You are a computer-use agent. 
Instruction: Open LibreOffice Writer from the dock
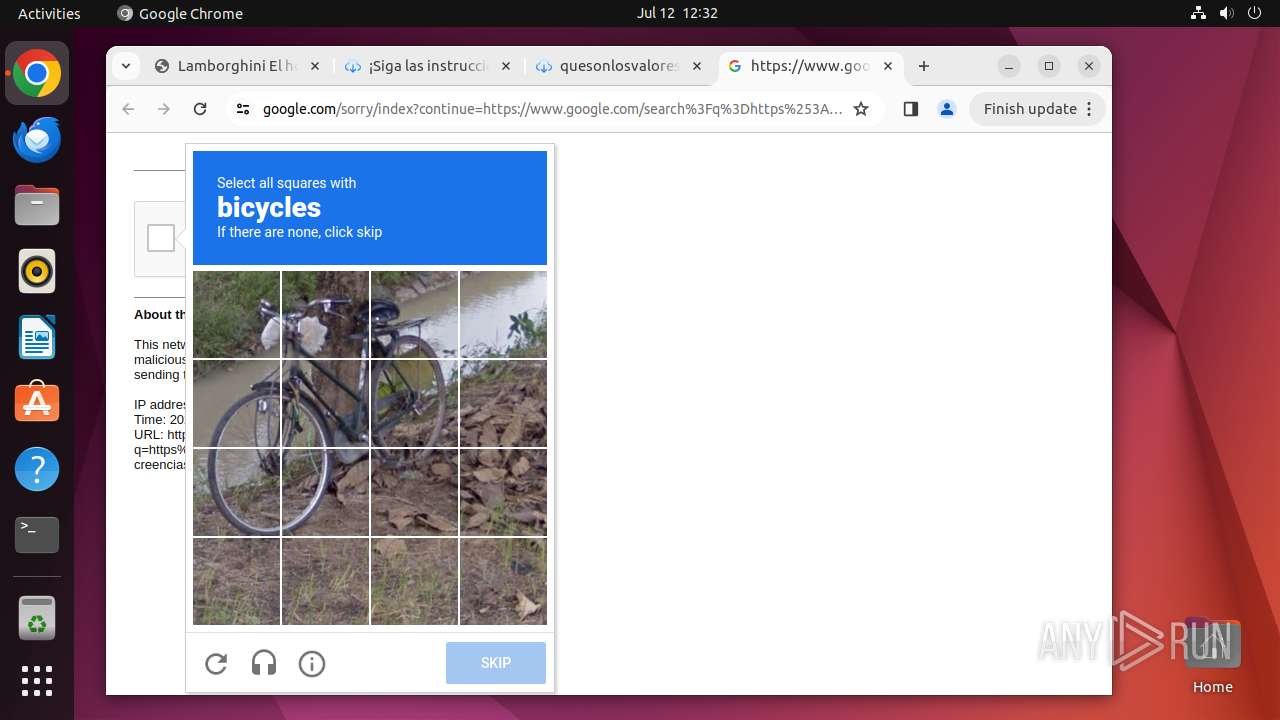(x=37, y=337)
